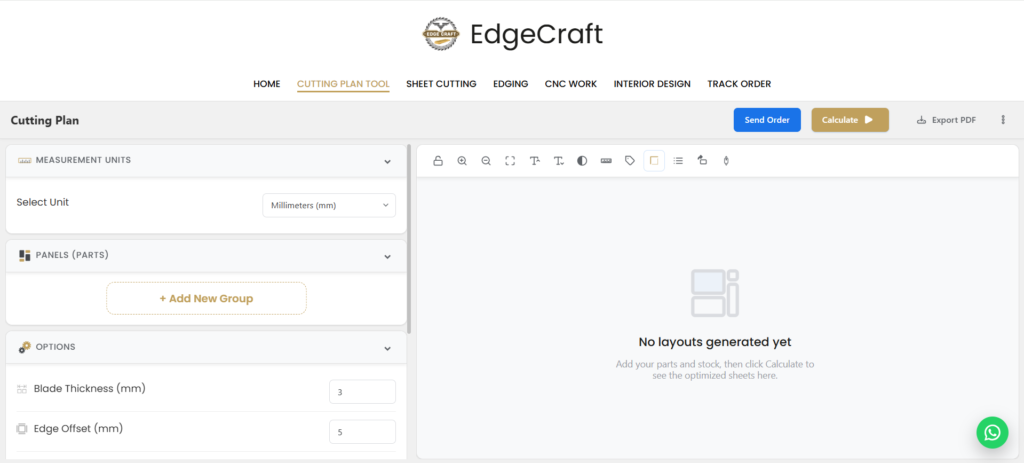Click the pen nib icon in toolbar
1024x463 pixels.
726,161
